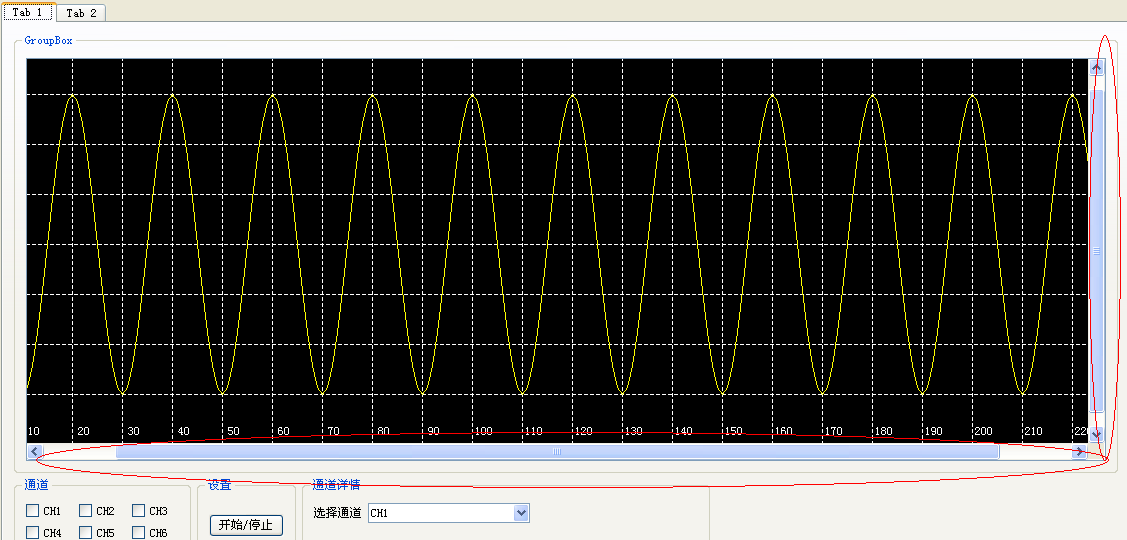
Task: Click the vertical scrollbar down arrow
Action: (1096, 434)
